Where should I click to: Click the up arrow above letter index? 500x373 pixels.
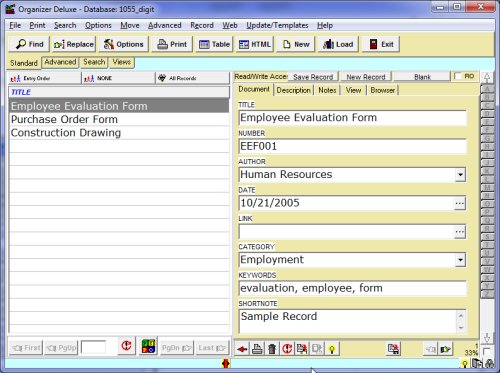[x=487, y=78]
